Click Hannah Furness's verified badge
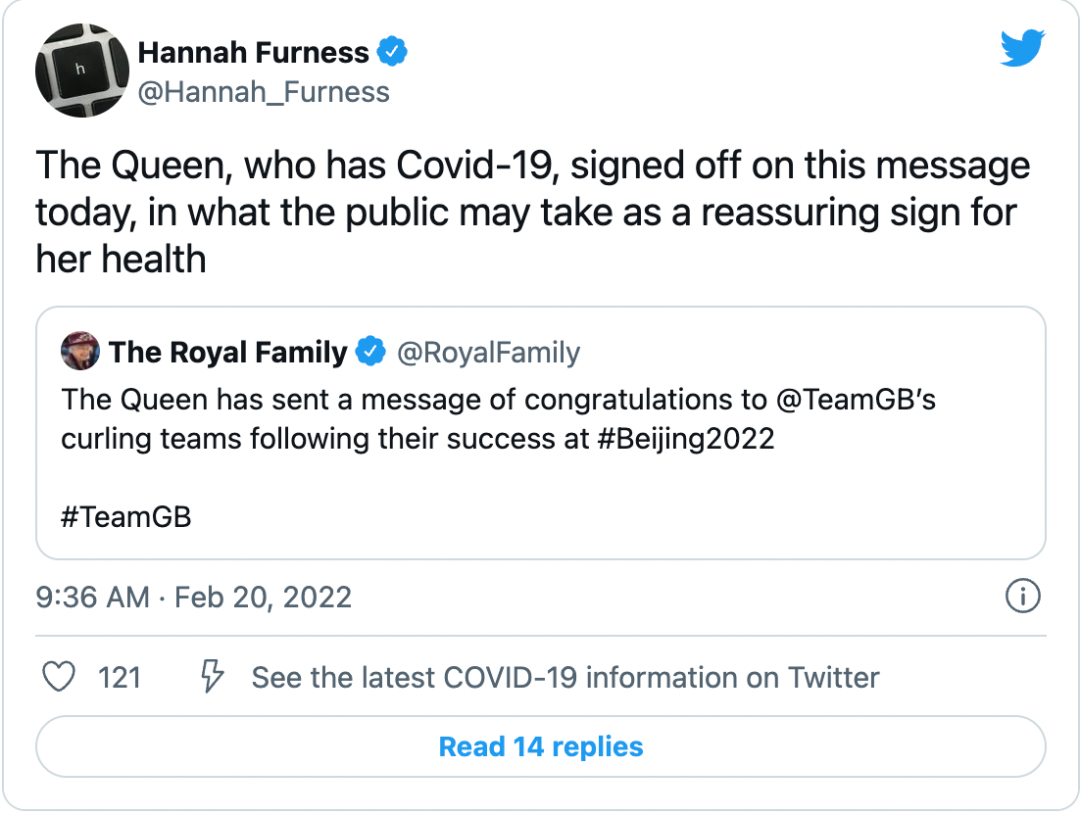The image size is (1080, 815). tap(392, 51)
